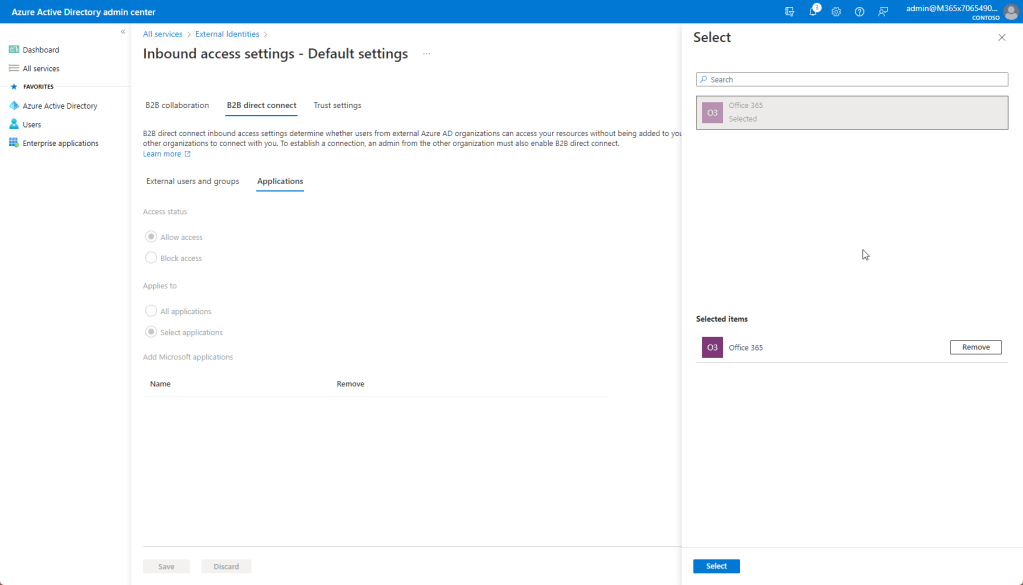Switch to the B2B collaboration tab
This screenshot has width=1023, height=585.
pos(177,105)
